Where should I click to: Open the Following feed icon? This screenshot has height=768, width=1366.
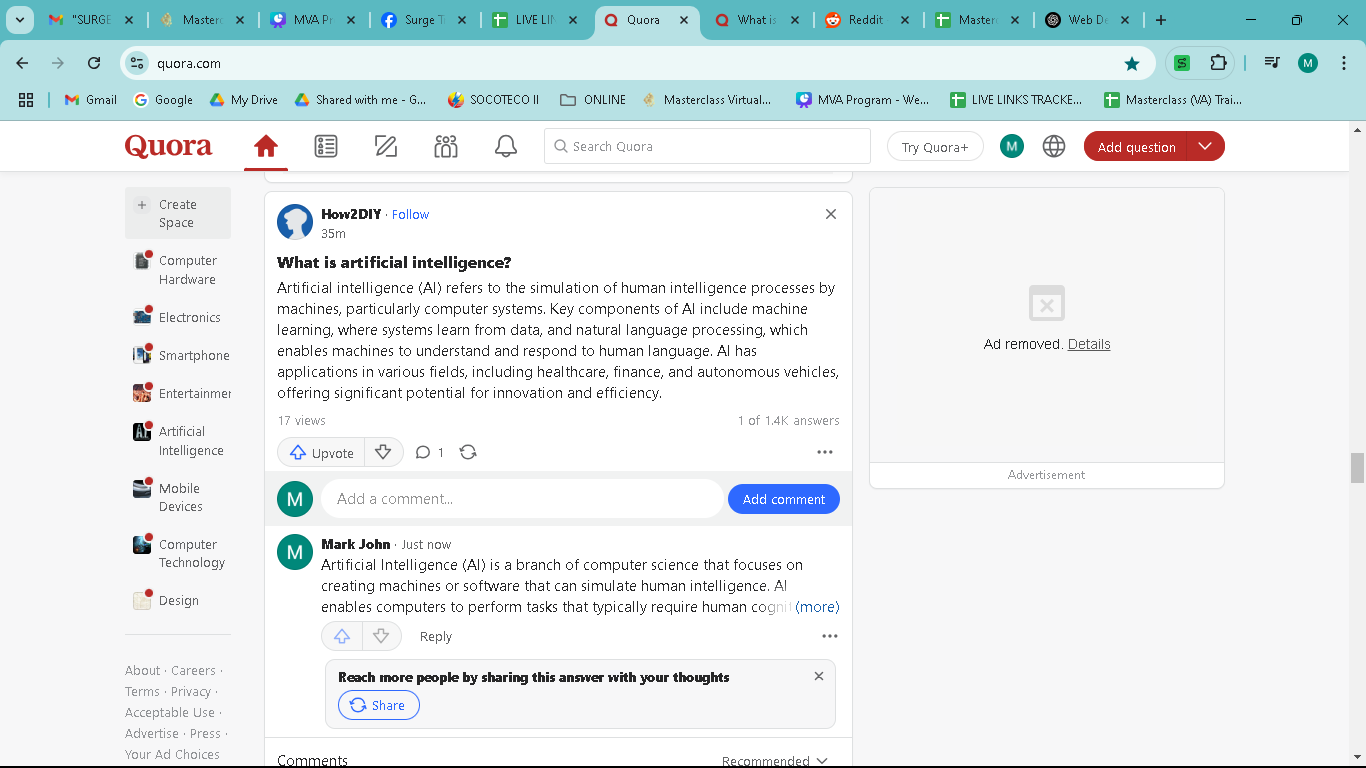point(326,147)
